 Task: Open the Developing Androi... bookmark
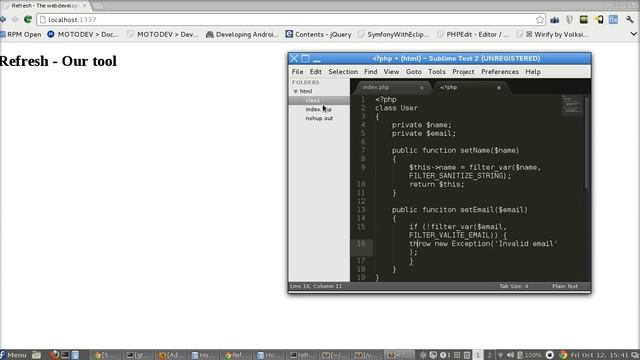coord(242,35)
